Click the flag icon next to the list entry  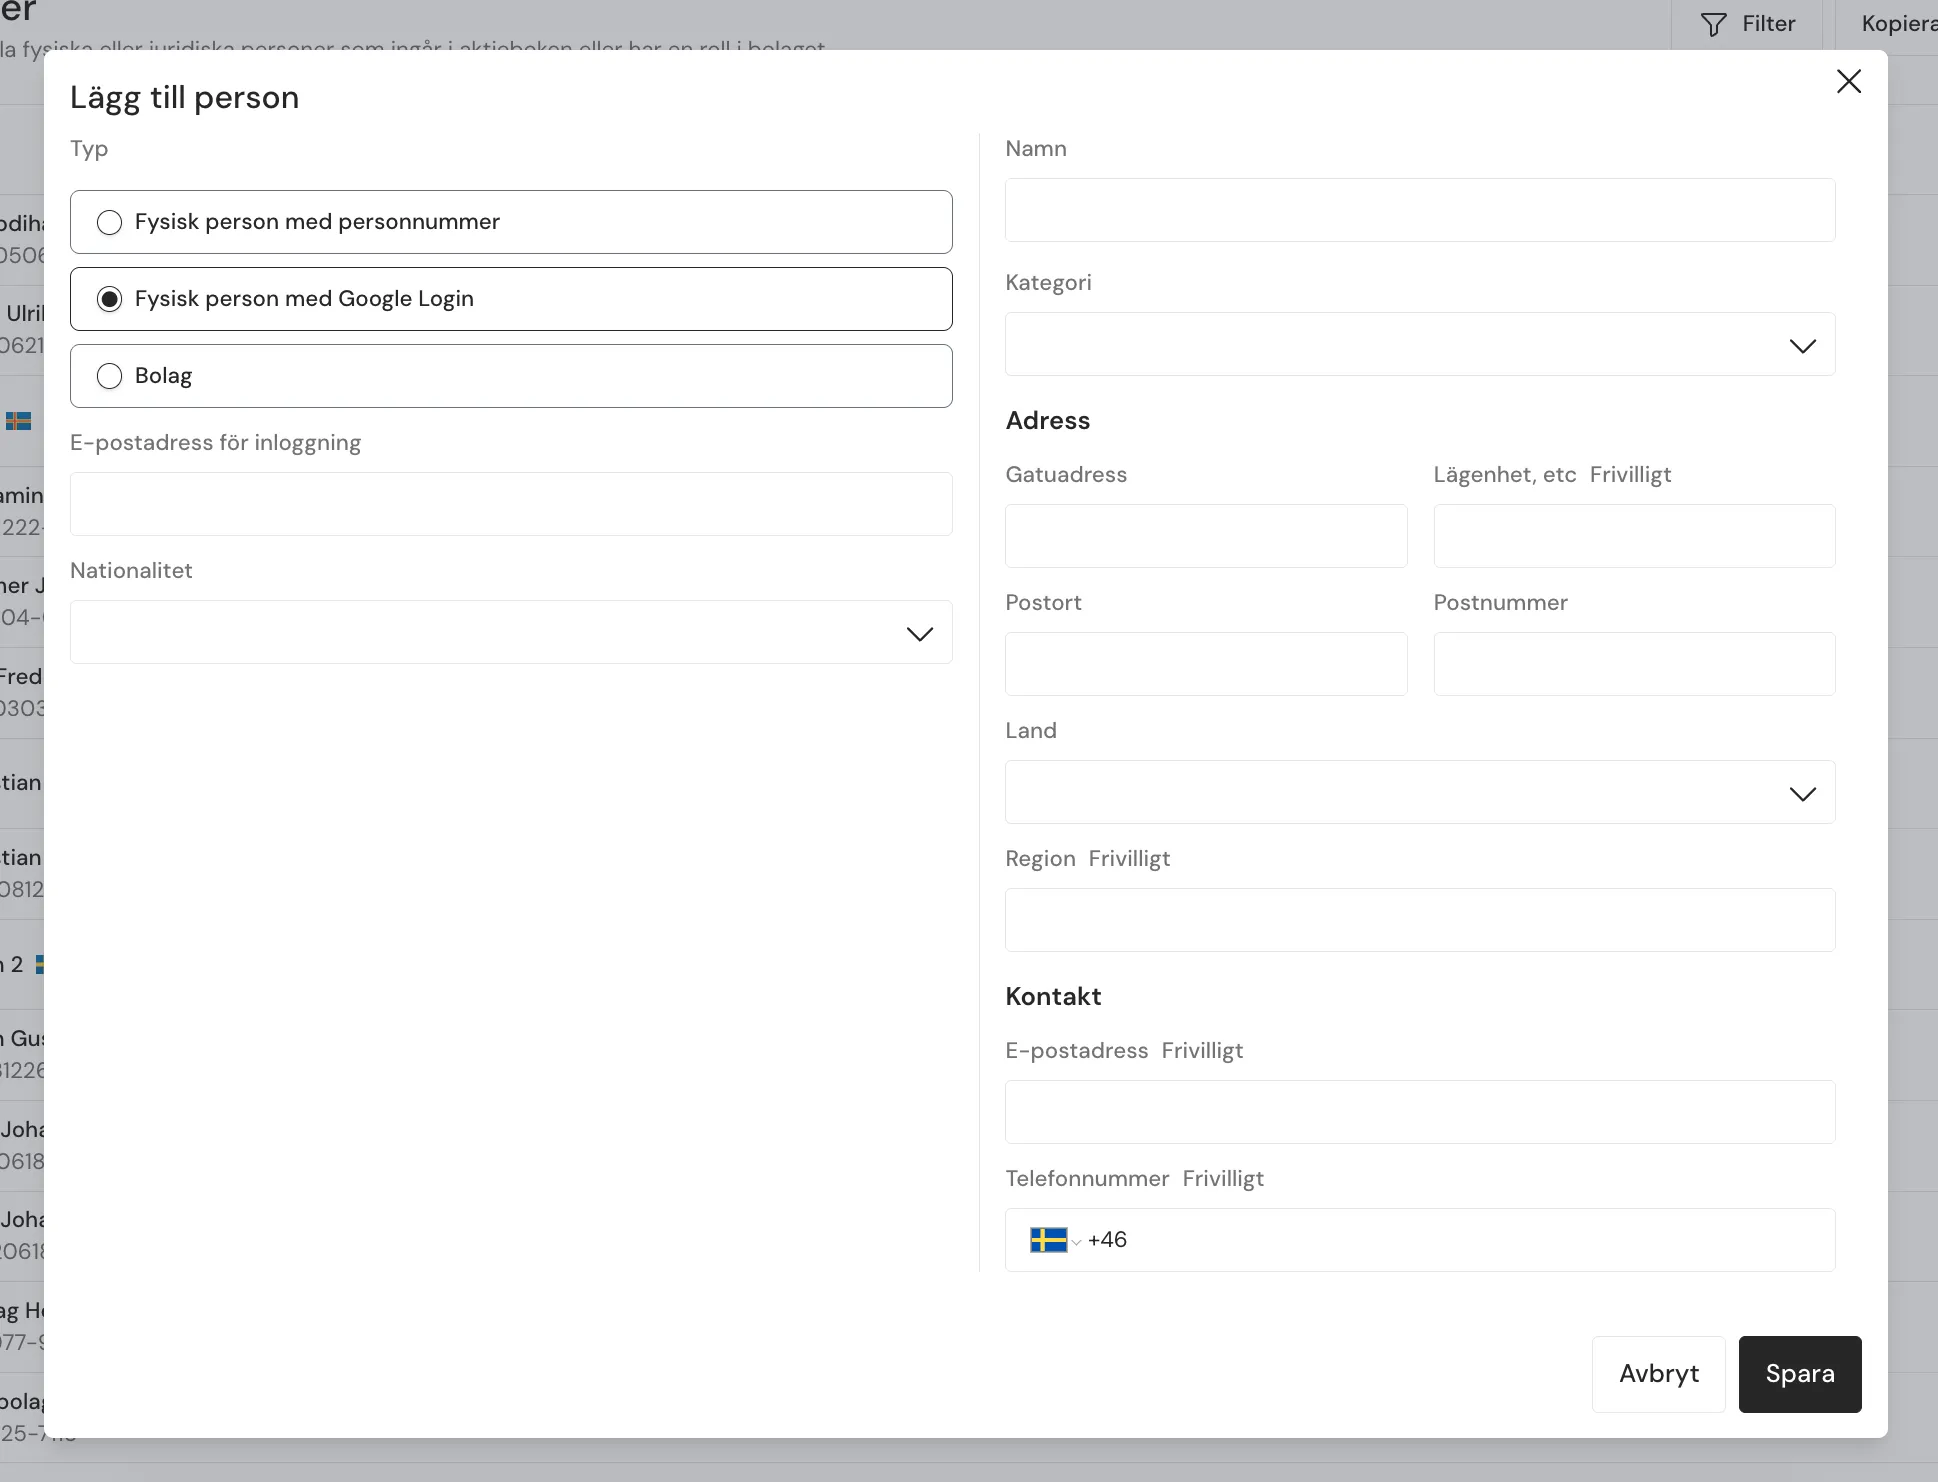tap(18, 421)
